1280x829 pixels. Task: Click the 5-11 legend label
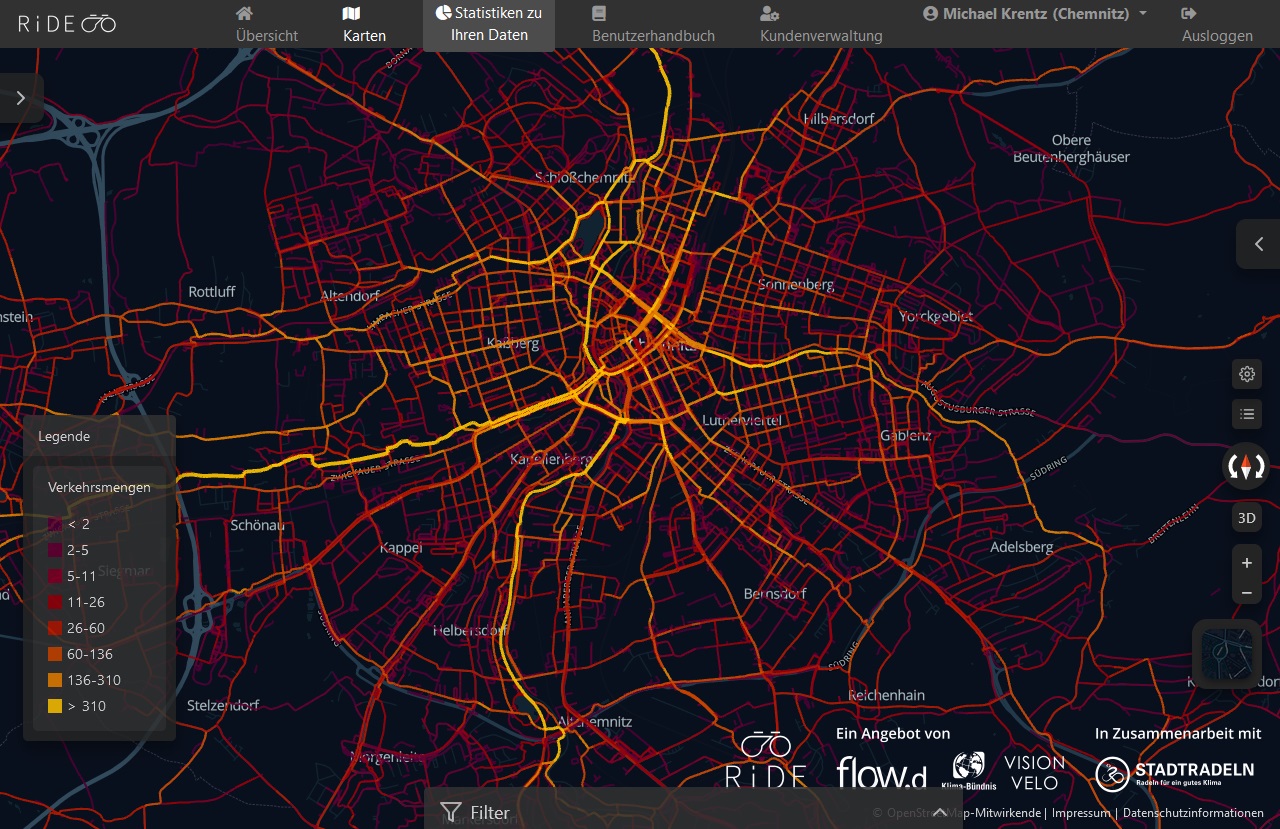(x=82, y=576)
